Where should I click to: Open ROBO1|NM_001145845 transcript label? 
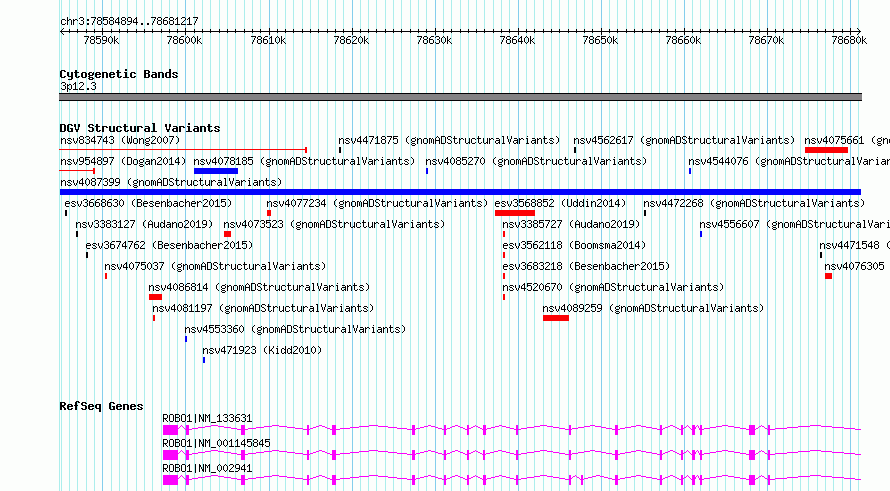click(x=216, y=443)
